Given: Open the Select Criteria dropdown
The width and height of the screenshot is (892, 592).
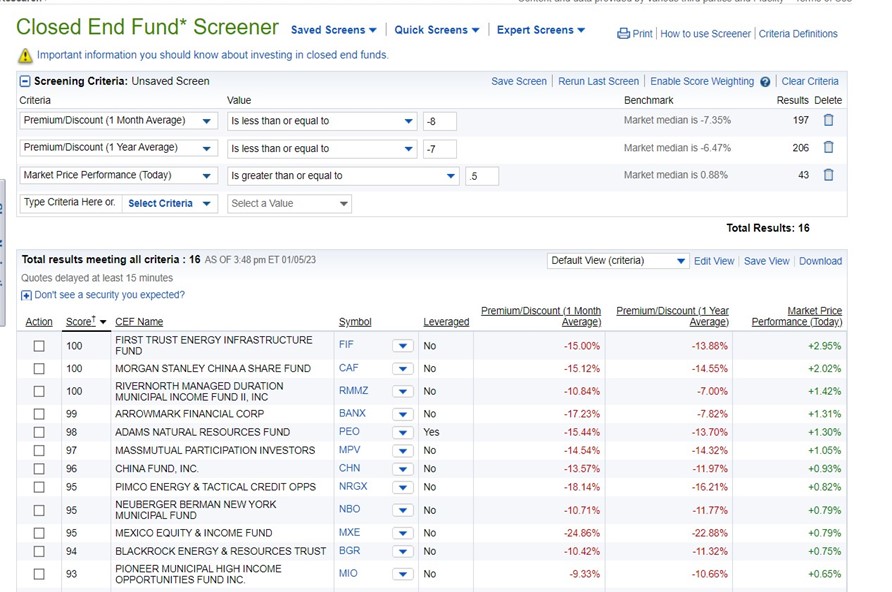Looking at the screenshot, I should point(170,204).
